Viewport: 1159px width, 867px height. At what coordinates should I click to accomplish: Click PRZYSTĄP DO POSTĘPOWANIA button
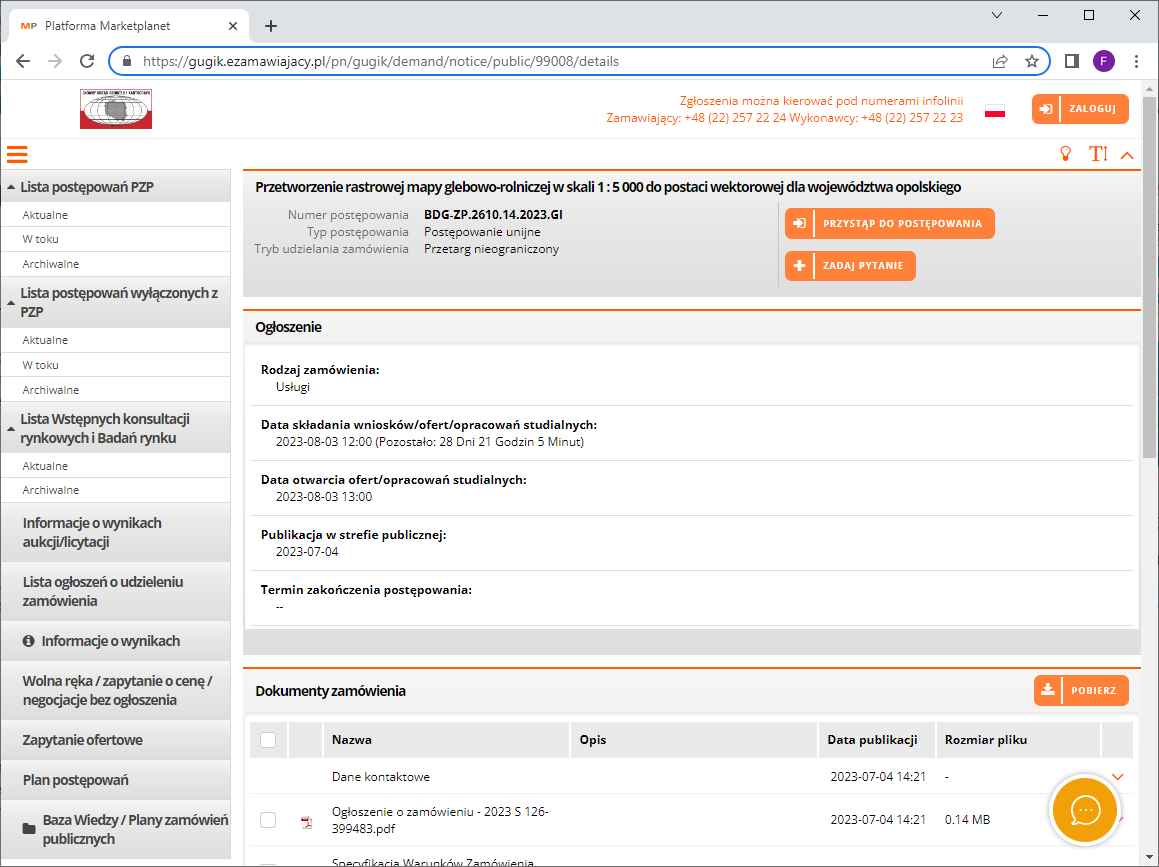coord(889,224)
